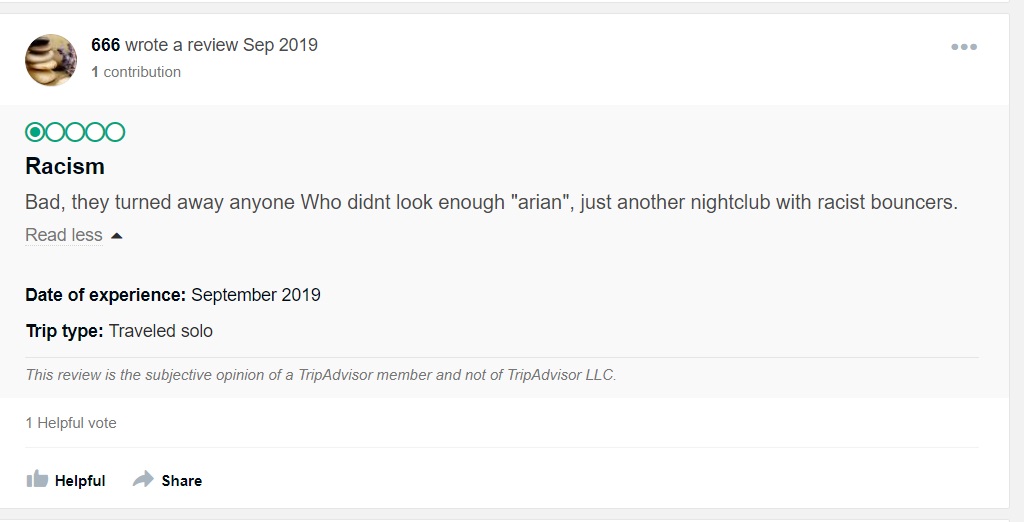This screenshot has width=1024, height=522.
Task: Click the second rating bubble
Action: point(55,132)
